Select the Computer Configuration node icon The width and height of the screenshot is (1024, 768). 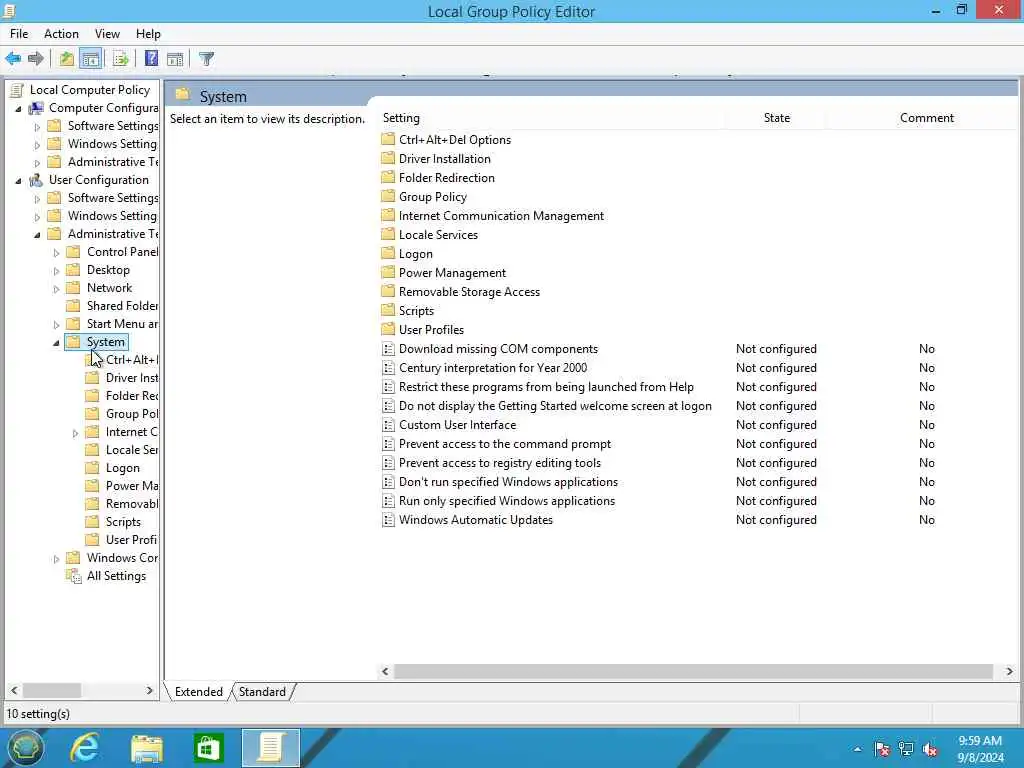[x=37, y=108]
